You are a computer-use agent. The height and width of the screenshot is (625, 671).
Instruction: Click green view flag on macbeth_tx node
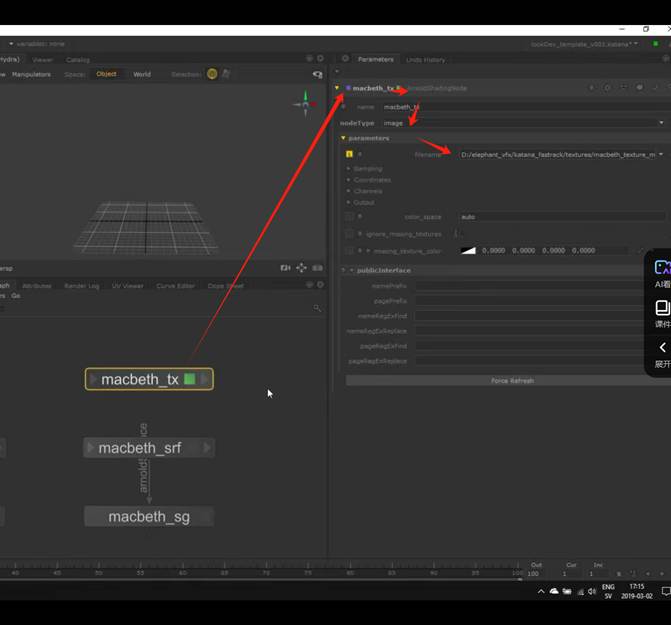pyautogui.click(x=190, y=379)
